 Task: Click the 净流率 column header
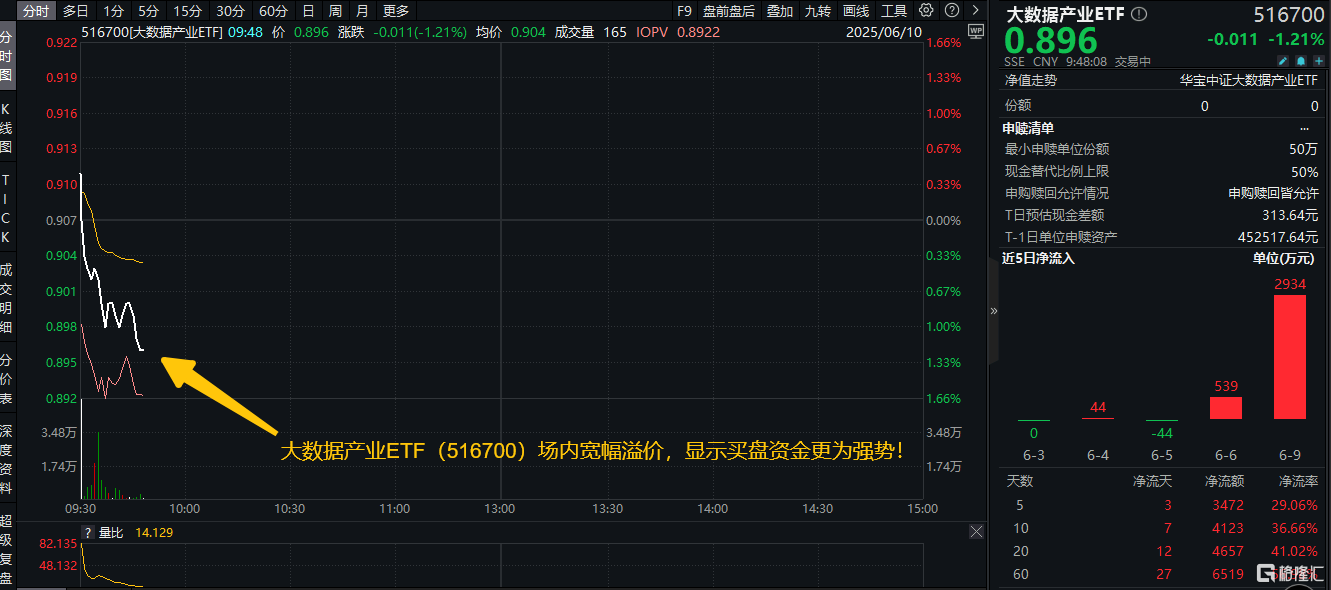[1298, 482]
